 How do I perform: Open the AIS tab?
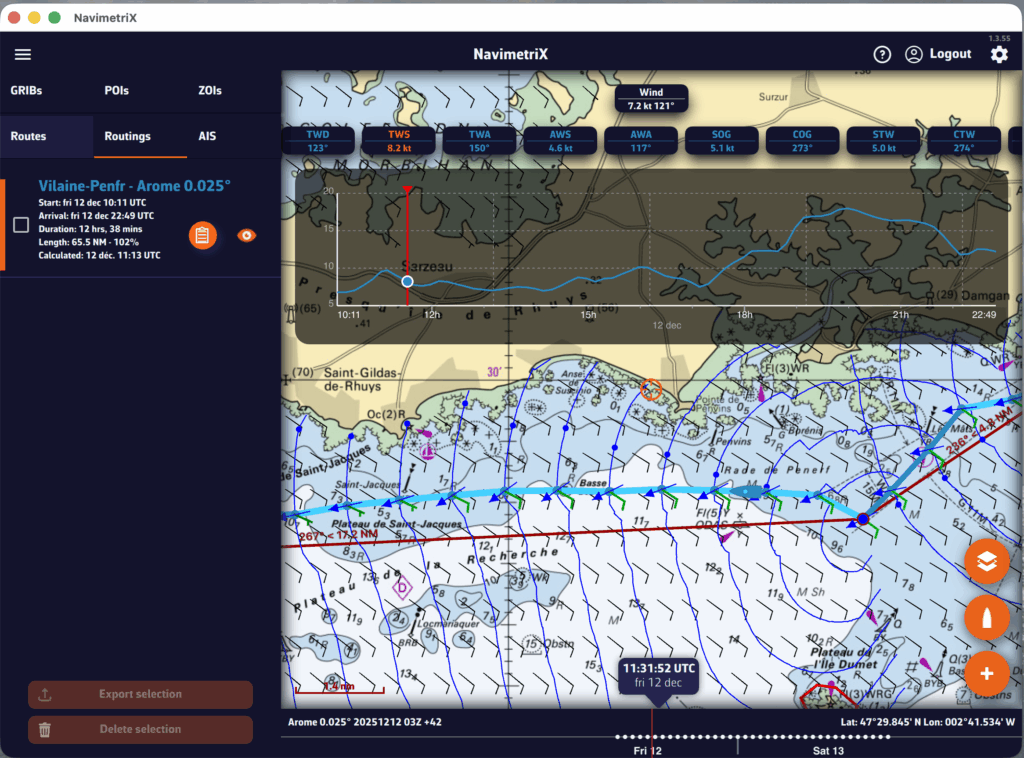pyautogui.click(x=207, y=136)
